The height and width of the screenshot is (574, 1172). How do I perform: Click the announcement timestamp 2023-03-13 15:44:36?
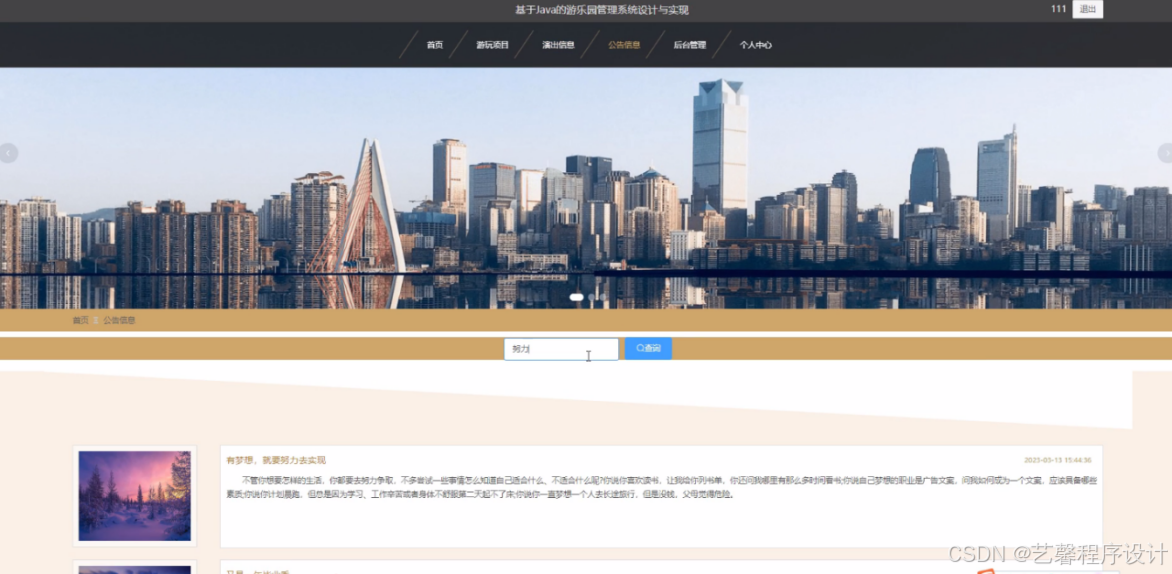click(1058, 460)
